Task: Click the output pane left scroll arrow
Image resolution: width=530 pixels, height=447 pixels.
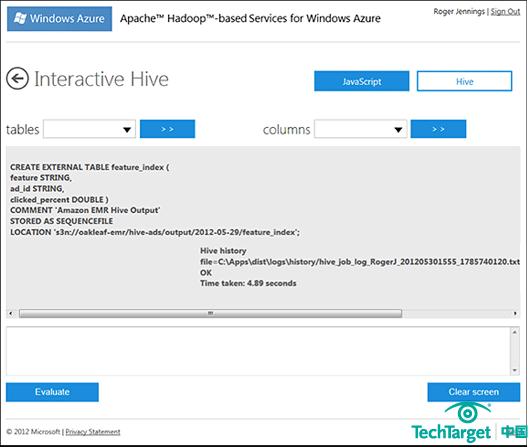Action: coord(11,313)
